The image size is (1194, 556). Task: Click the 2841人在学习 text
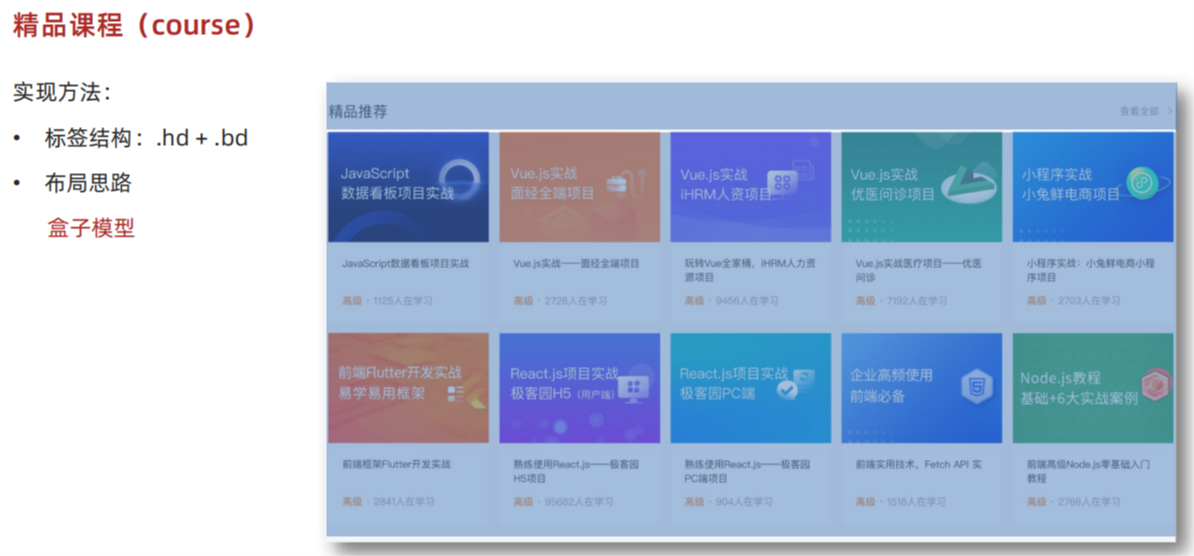pyautogui.click(x=404, y=502)
